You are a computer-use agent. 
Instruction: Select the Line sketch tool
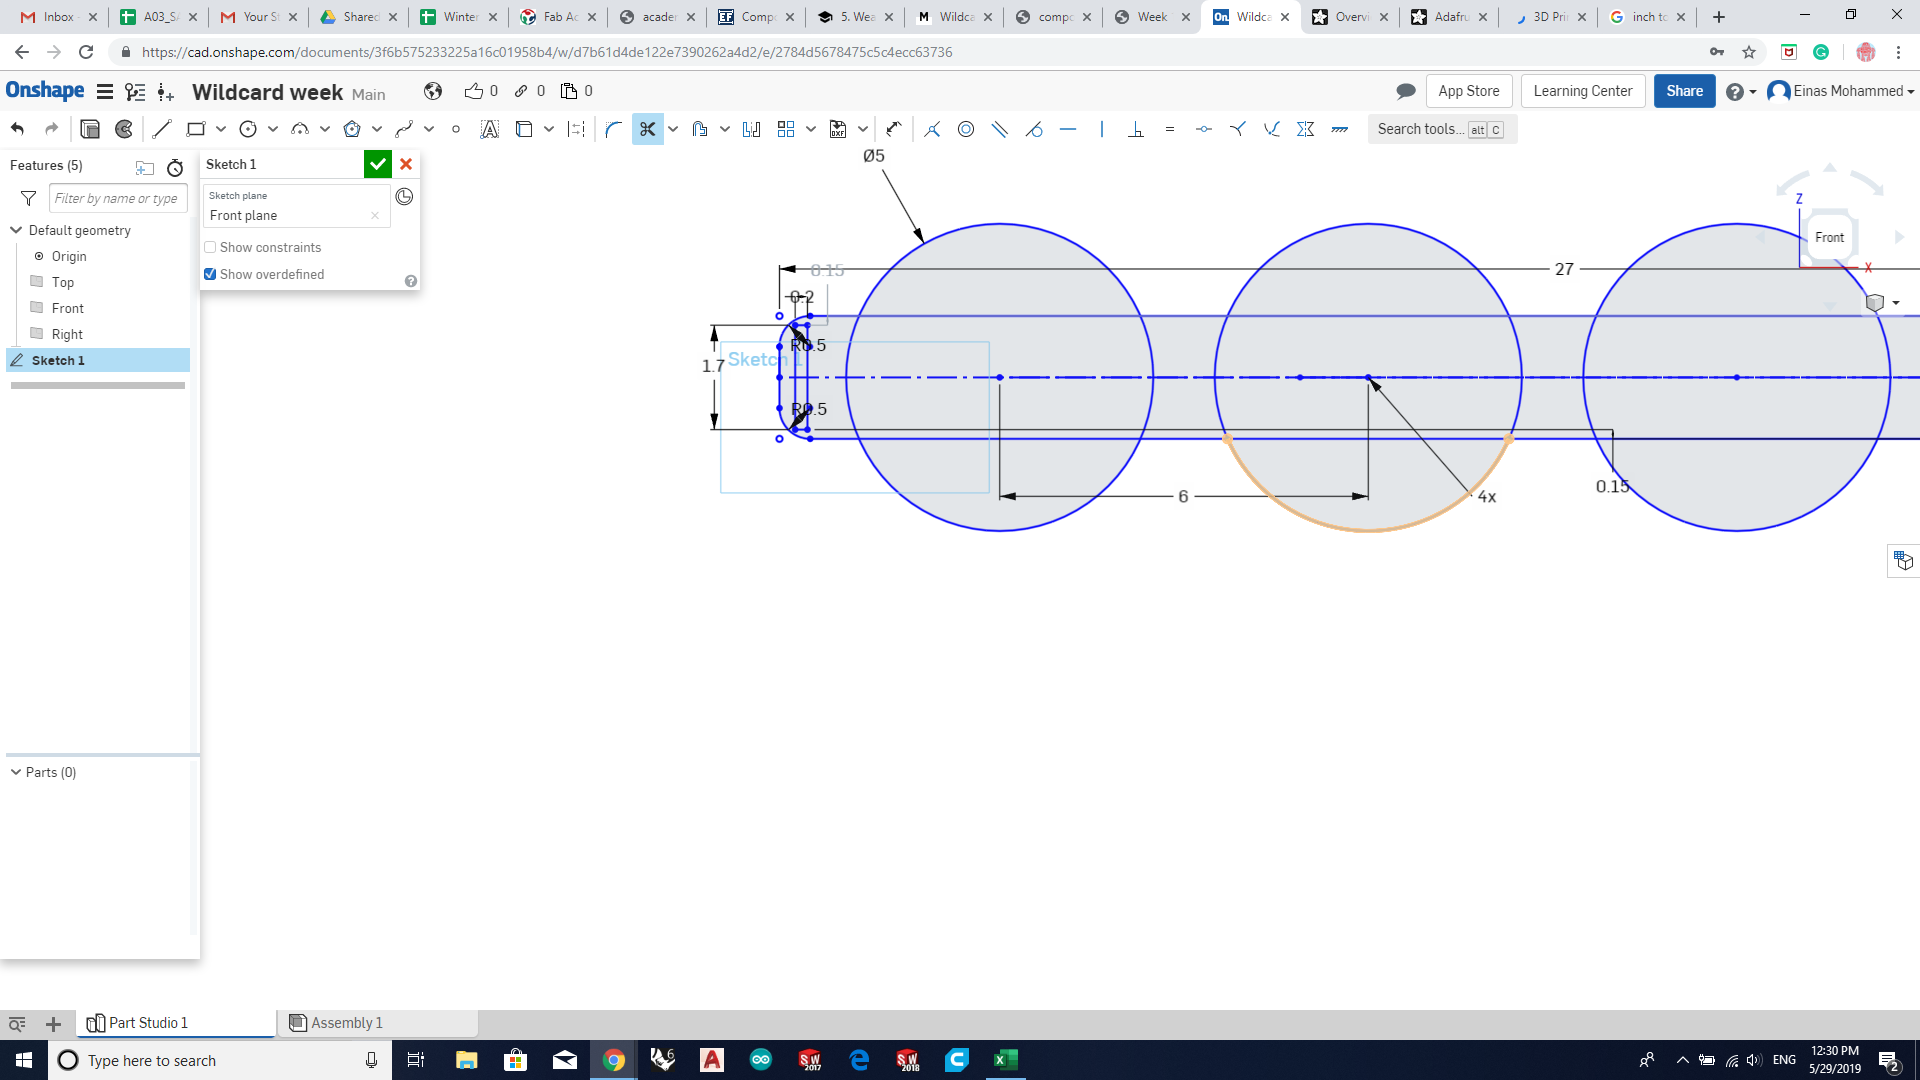click(x=162, y=129)
